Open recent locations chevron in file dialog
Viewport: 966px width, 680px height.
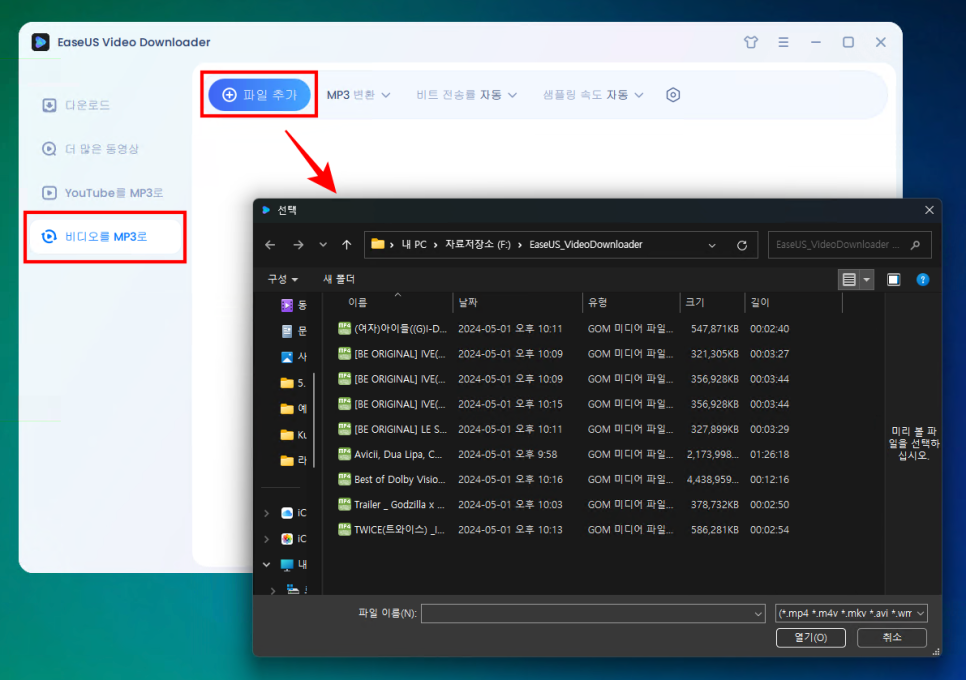click(x=323, y=245)
